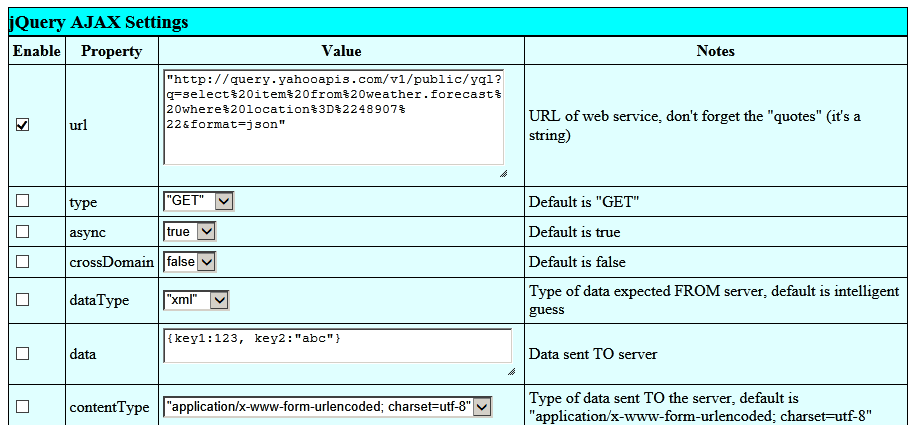
Task: Expand the crossDomain false dropdown
Action: click(190, 262)
